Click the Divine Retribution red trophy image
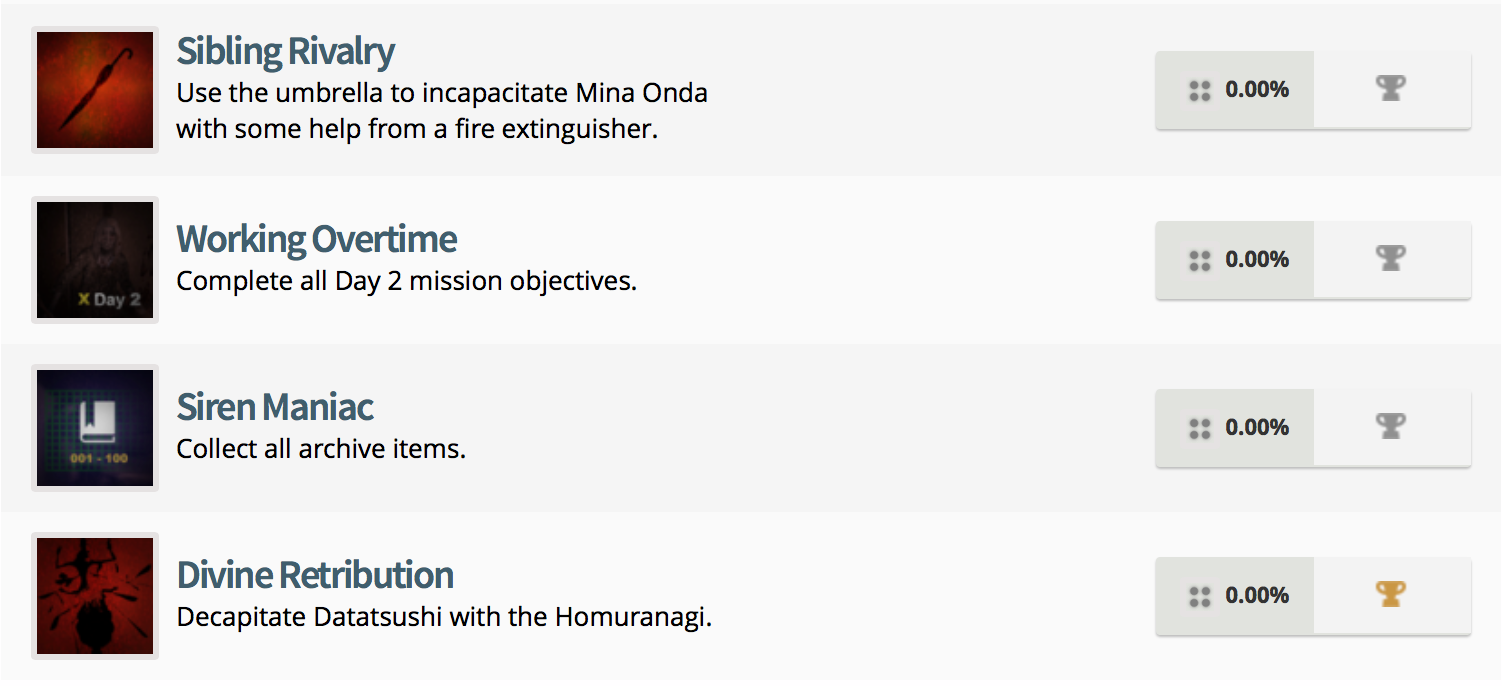 coord(95,596)
